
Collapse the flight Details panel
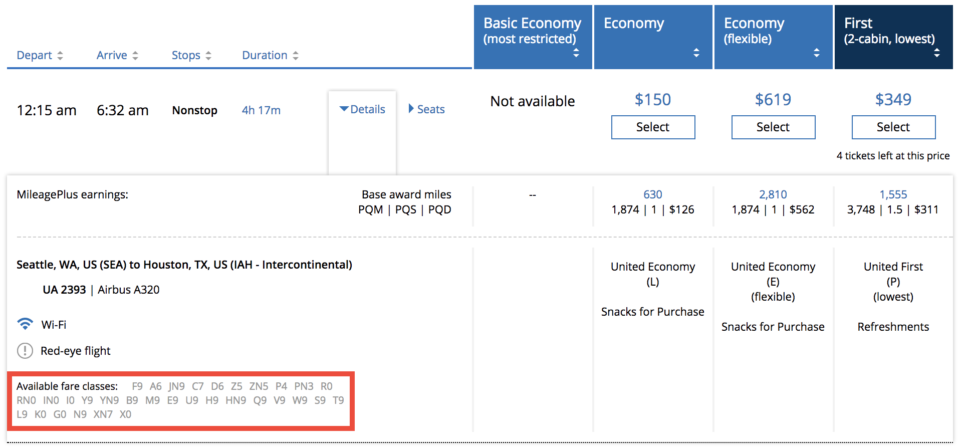coord(362,110)
